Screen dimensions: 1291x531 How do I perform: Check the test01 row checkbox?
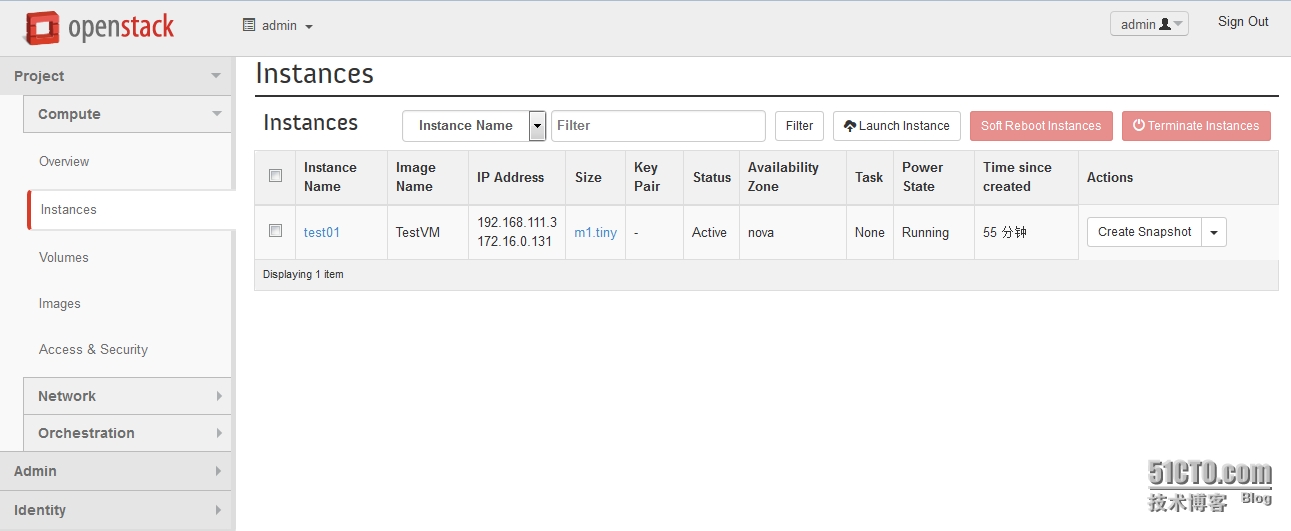click(276, 231)
